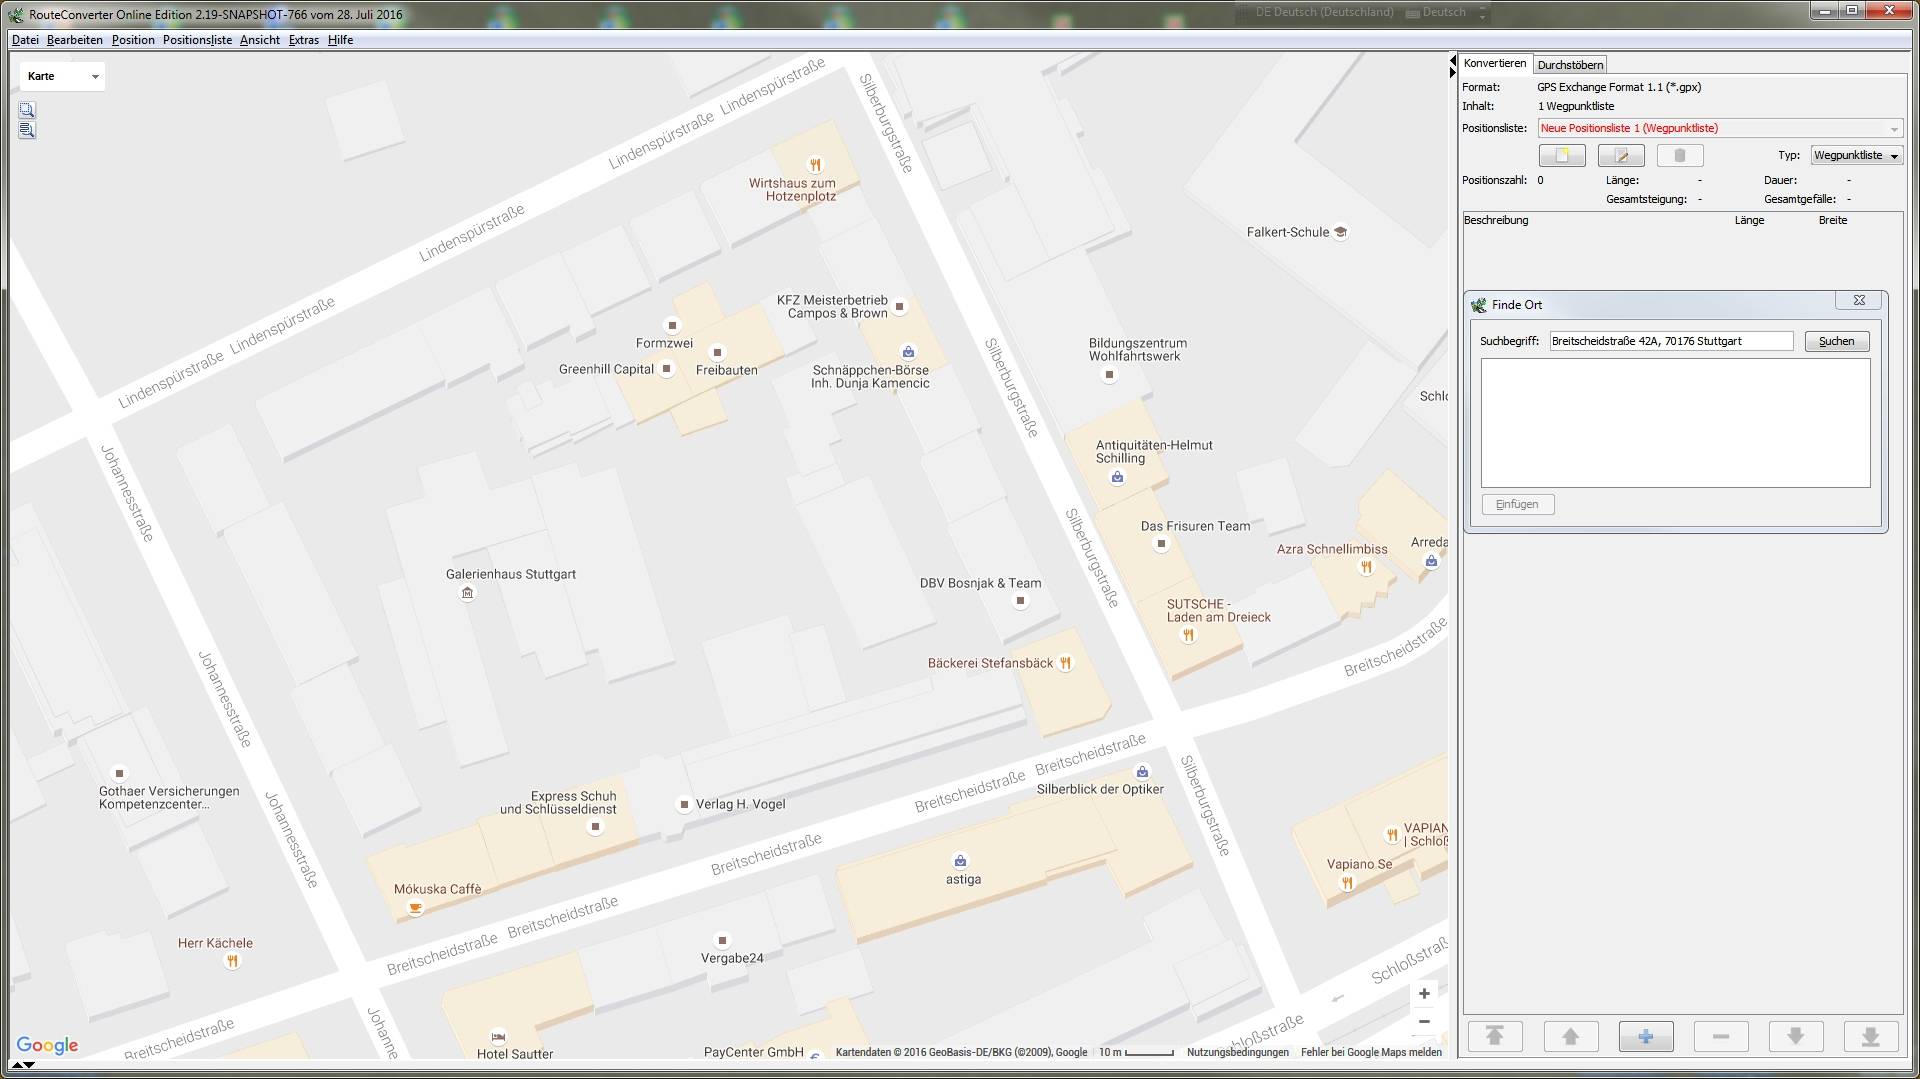Click the Suchbegriff address input field
The height and width of the screenshot is (1079, 1920).
coord(1670,342)
